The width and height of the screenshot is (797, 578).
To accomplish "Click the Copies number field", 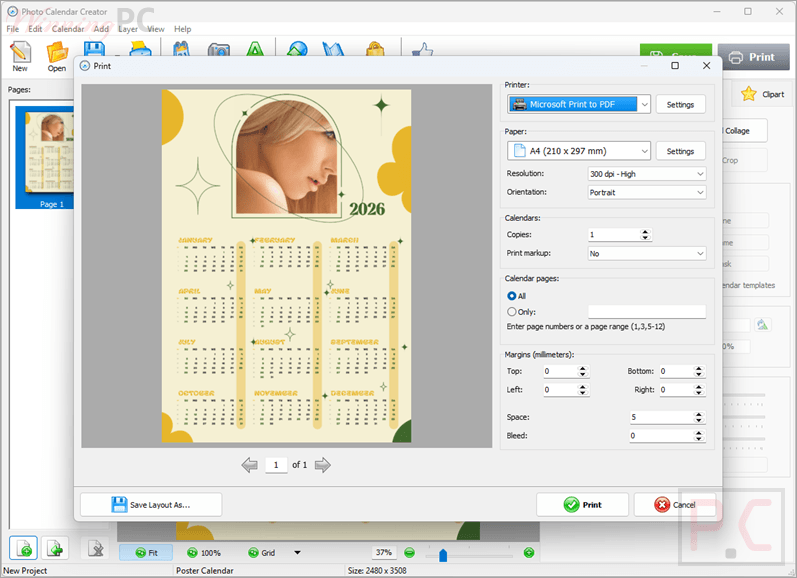I will (614, 234).
